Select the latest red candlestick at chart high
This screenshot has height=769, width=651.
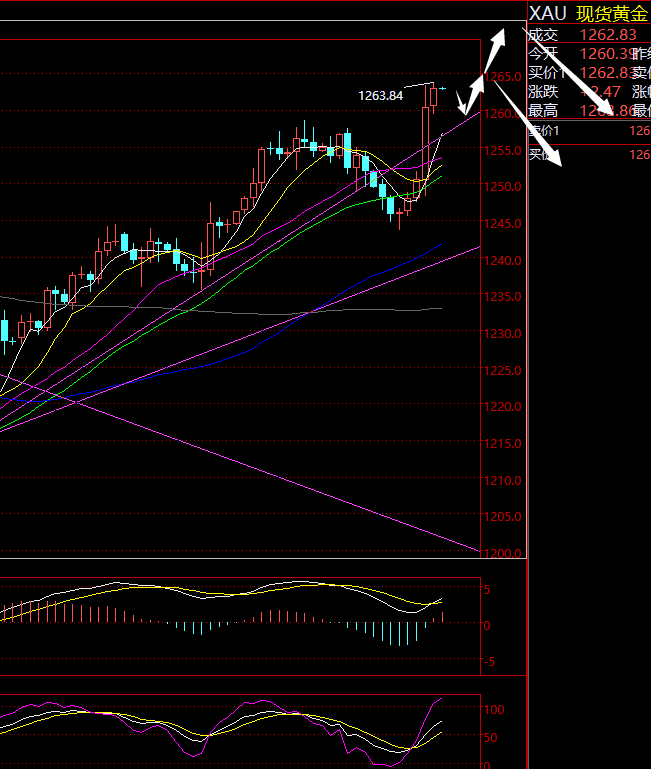pyautogui.click(x=434, y=97)
